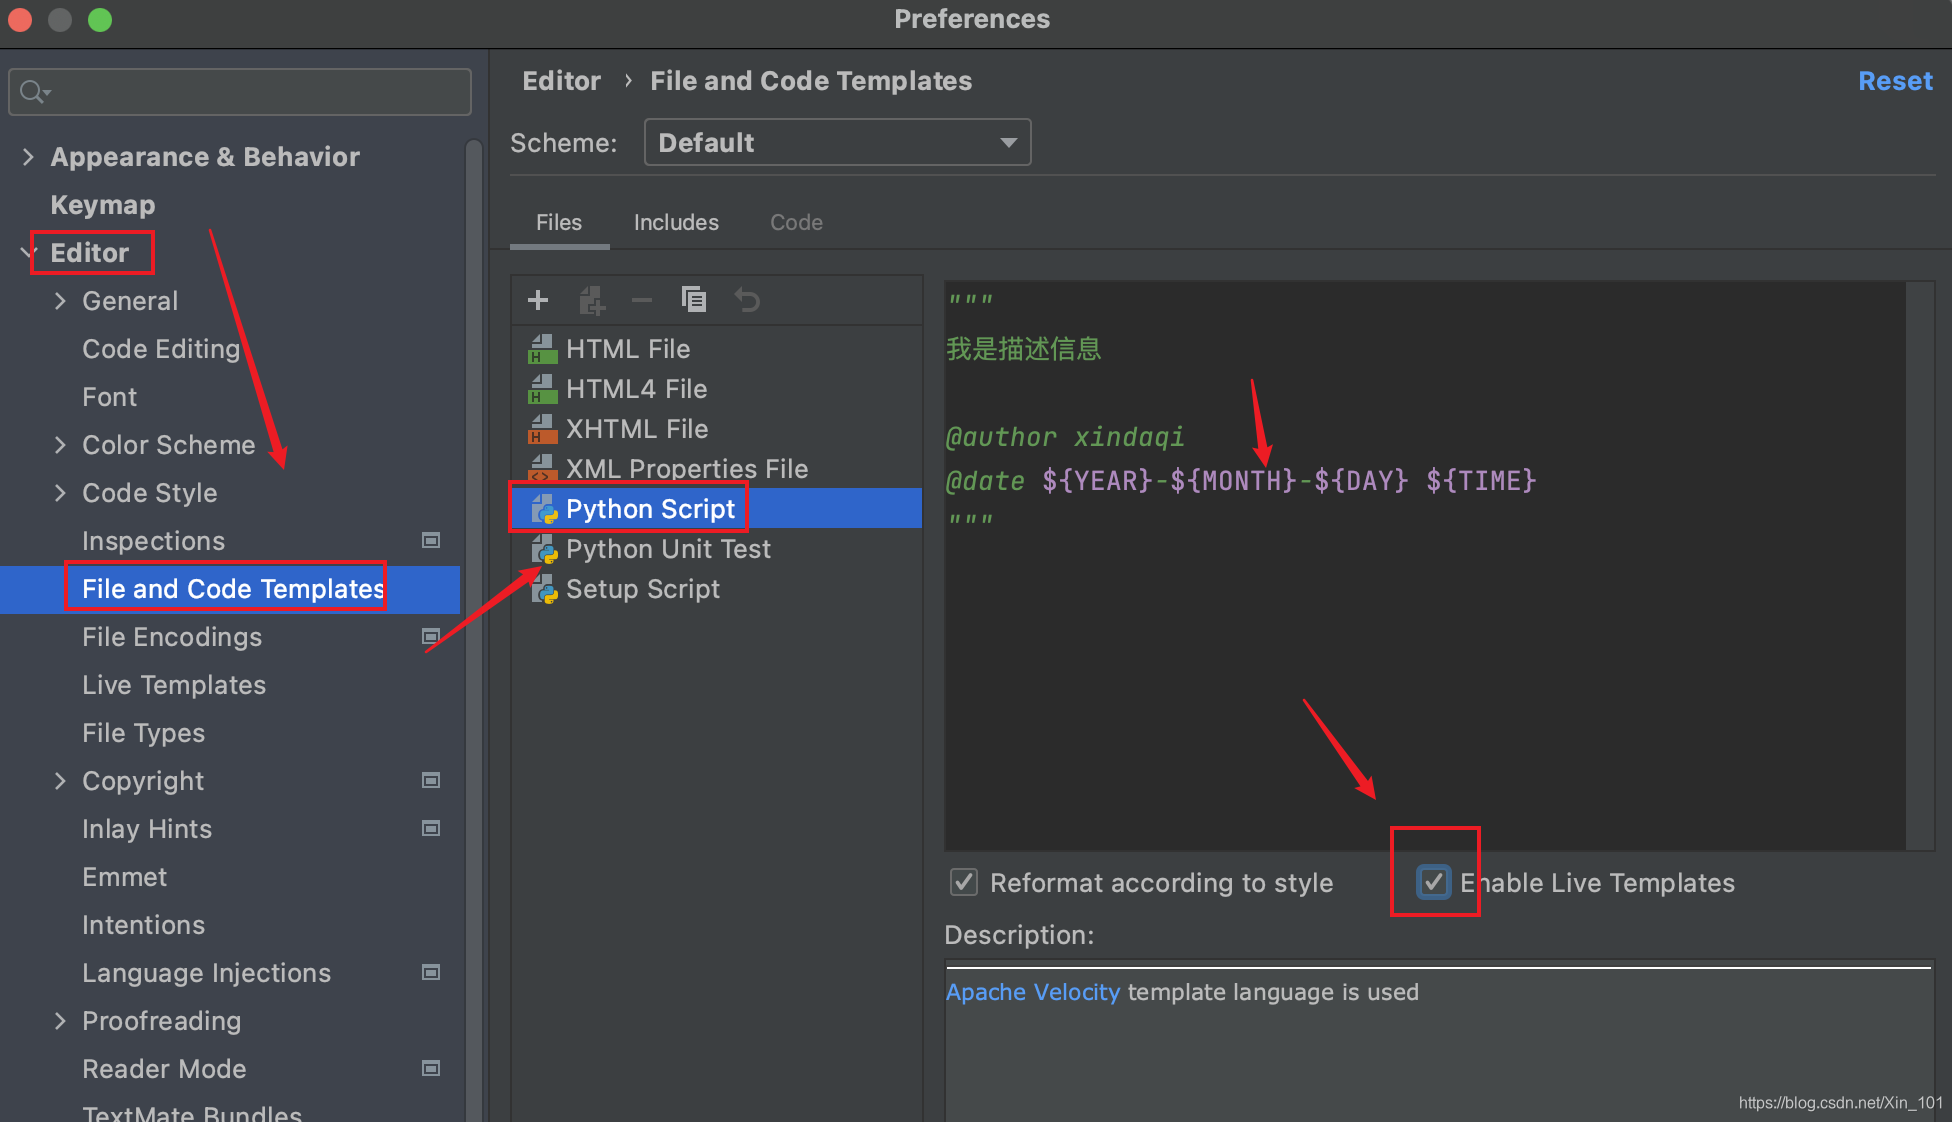This screenshot has height=1122, width=1952.
Task: Select Code Editing settings
Action: [161, 349]
